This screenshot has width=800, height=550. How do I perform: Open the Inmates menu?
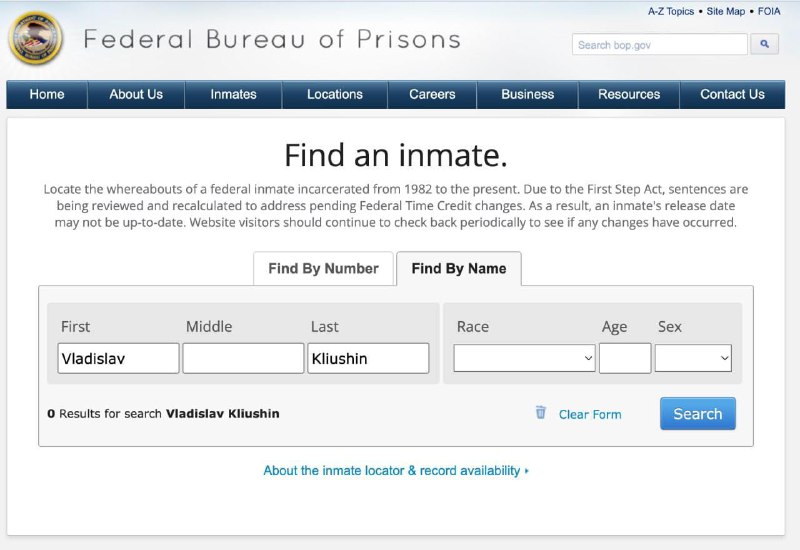coord(233,94)
